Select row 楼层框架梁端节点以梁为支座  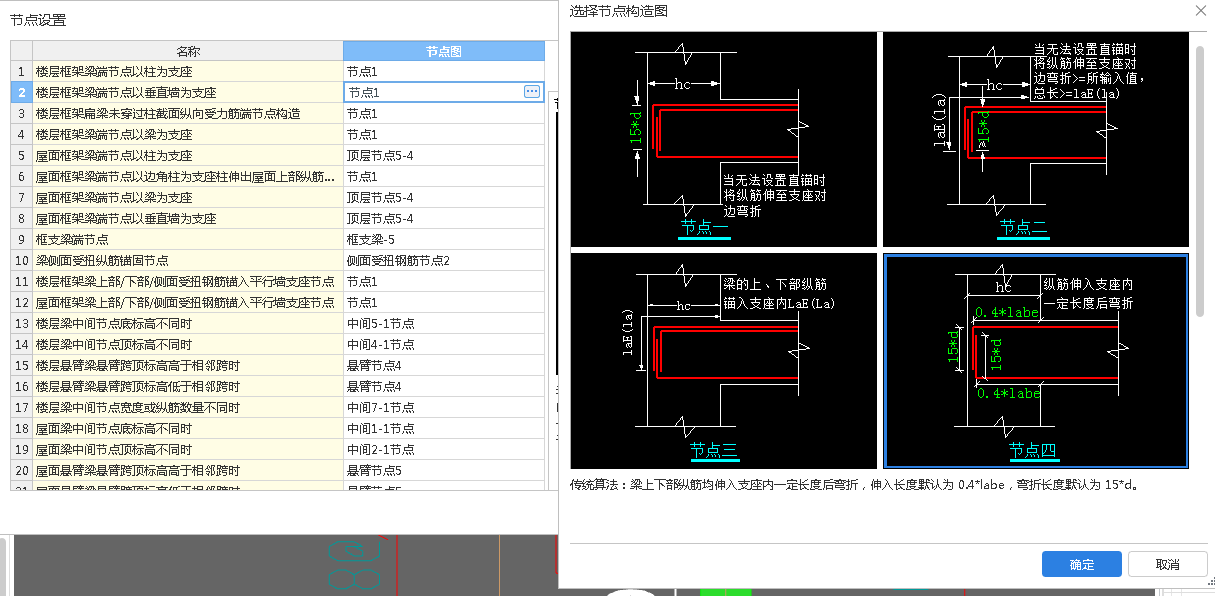[x=188, y=135]
